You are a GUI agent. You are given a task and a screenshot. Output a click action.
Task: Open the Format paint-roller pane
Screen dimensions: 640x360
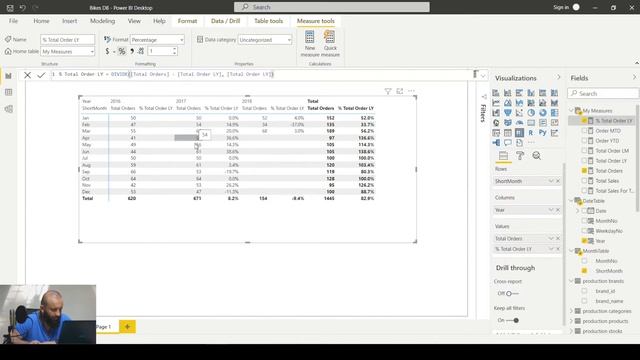pos(520,156)
